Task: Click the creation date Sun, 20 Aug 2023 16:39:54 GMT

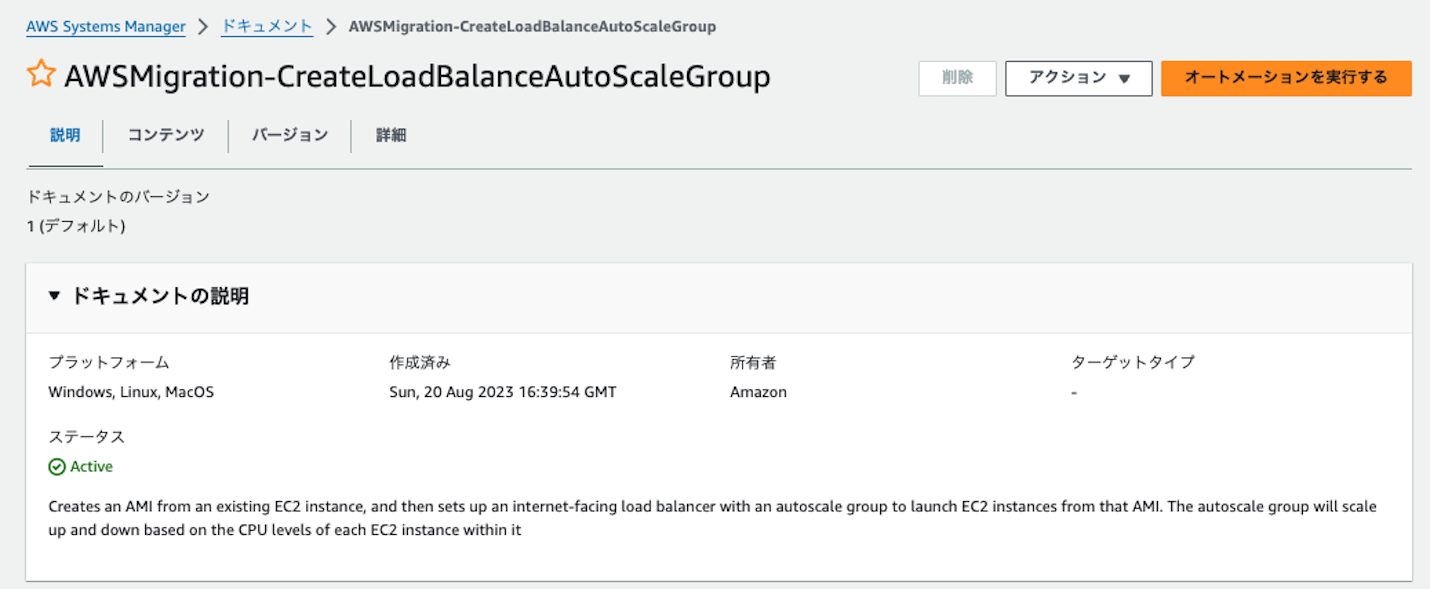Action: tap(503, 392)
